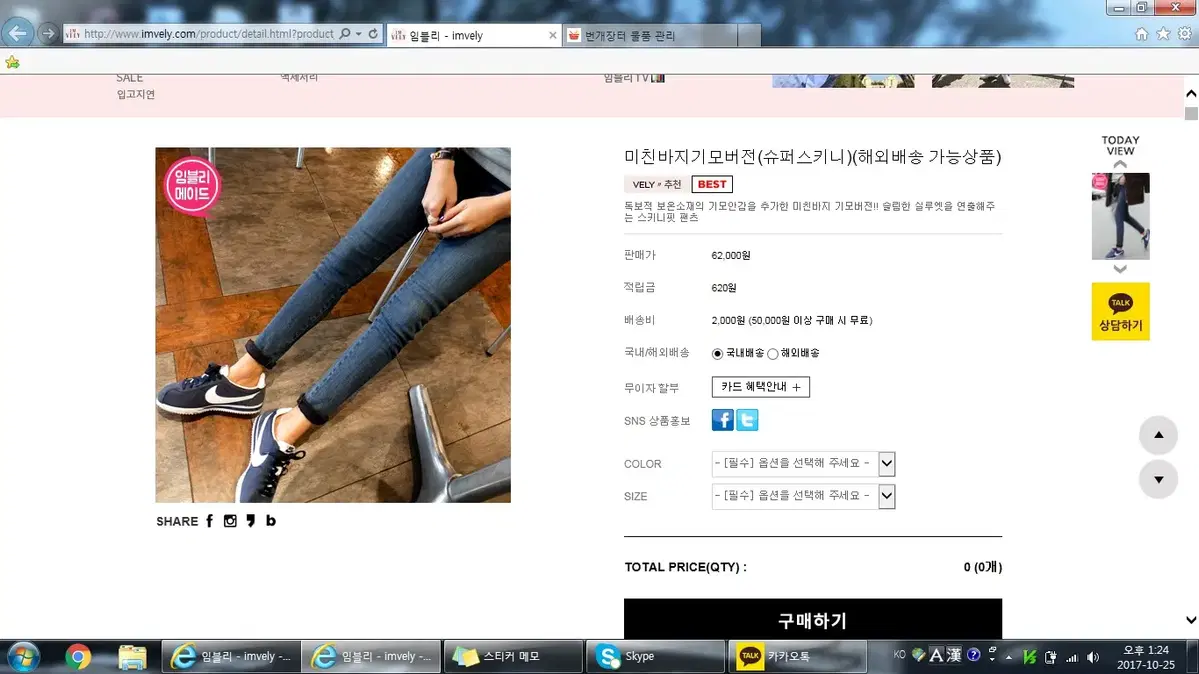
Task: Click the 구매하기 purchase button
Action: pyautogui.click(x=812, y=620)
